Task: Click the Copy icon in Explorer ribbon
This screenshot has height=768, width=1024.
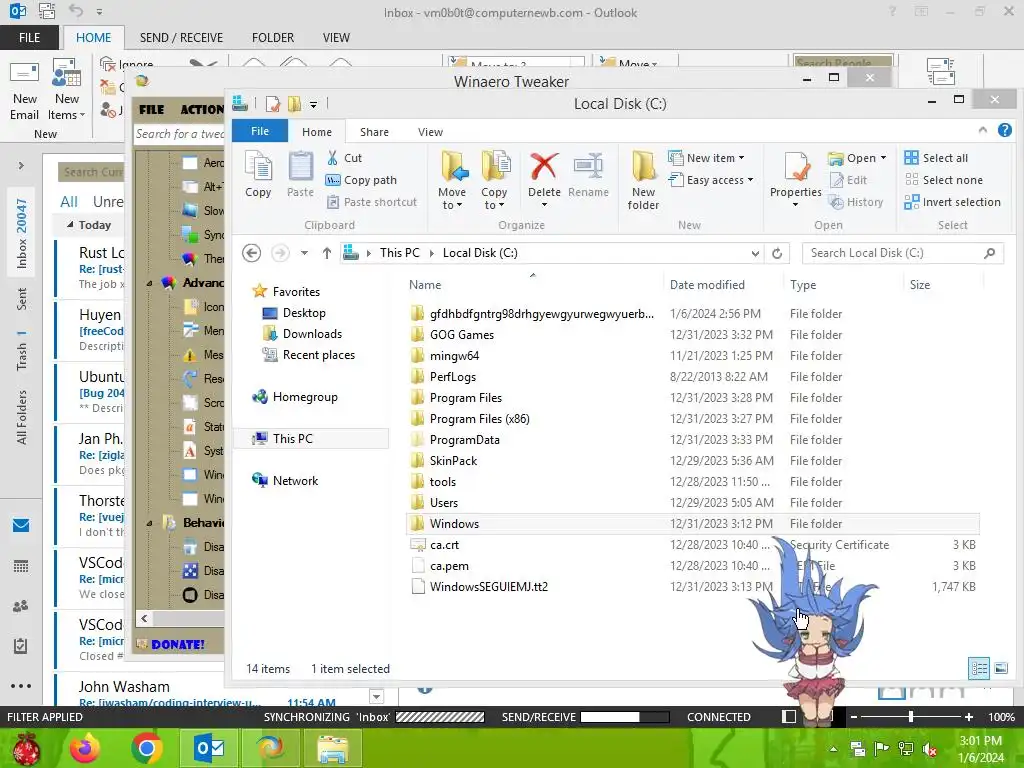Action: (258, 174)
